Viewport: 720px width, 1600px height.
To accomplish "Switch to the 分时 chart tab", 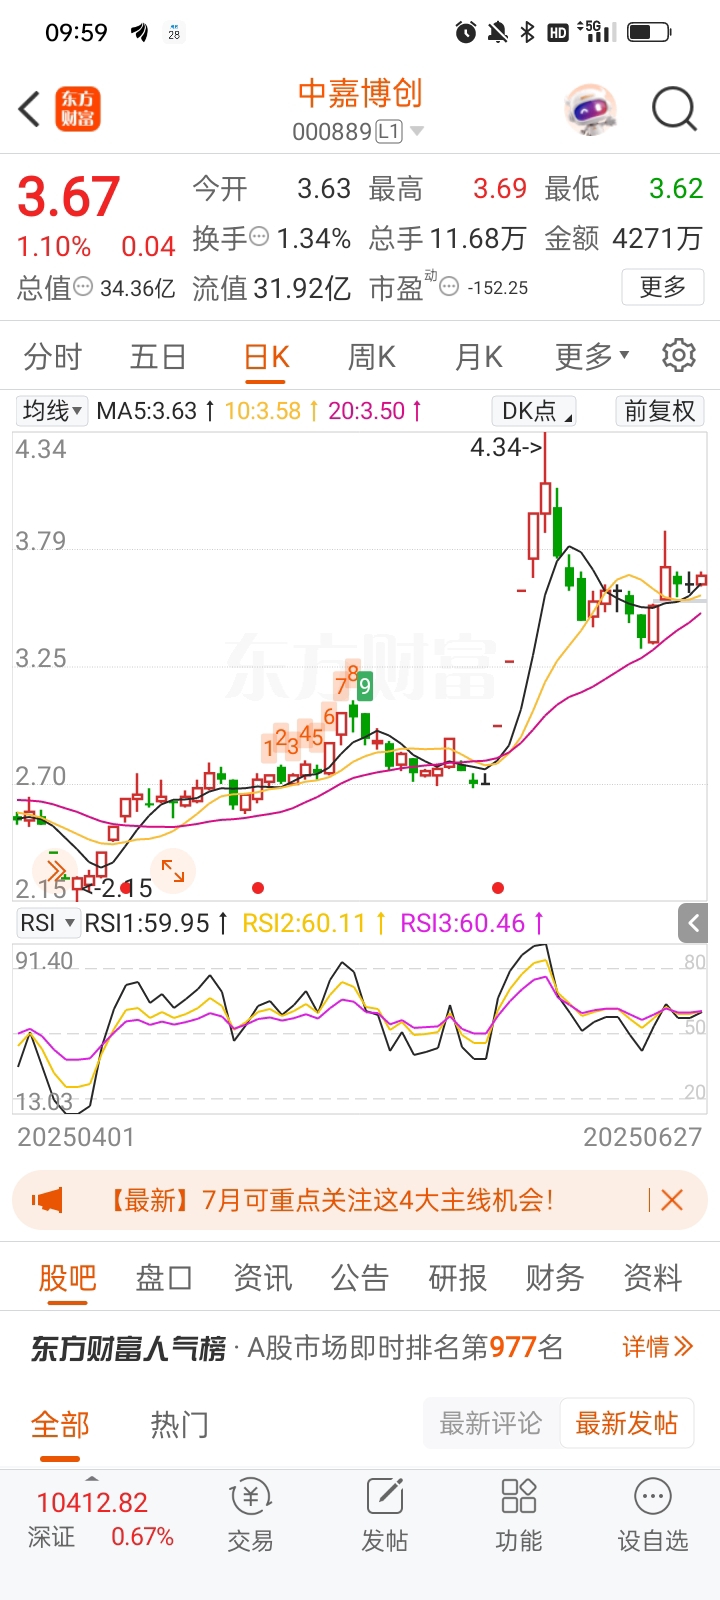I will [53, 356].
